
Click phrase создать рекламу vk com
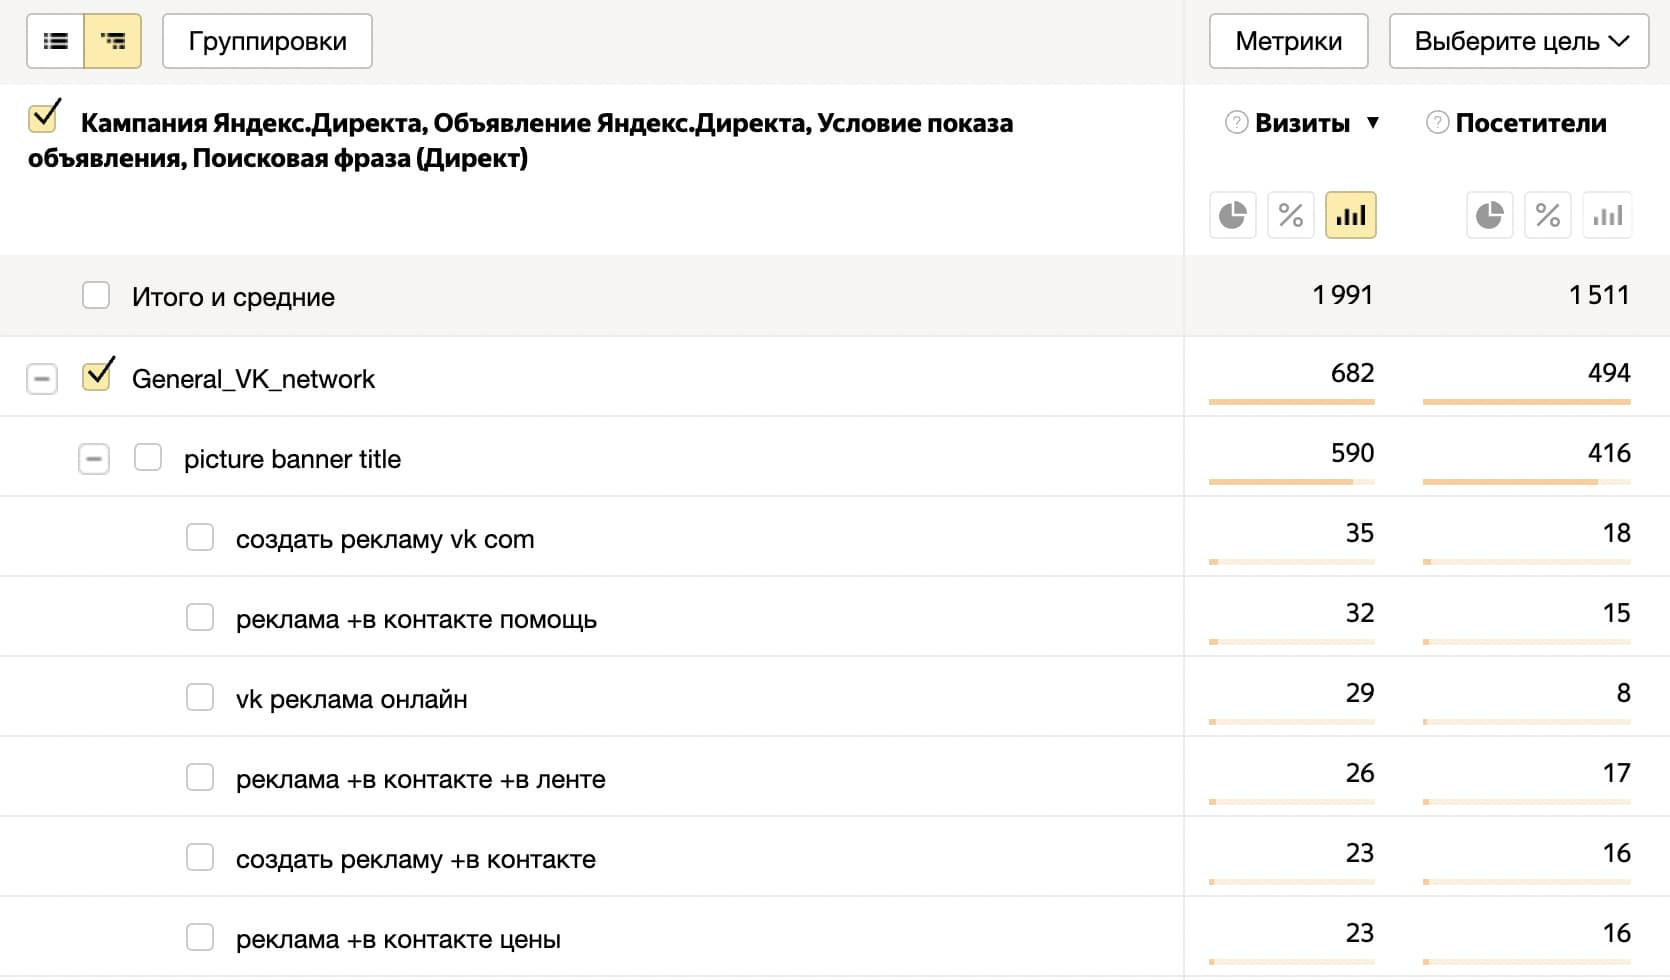point(385,539)
